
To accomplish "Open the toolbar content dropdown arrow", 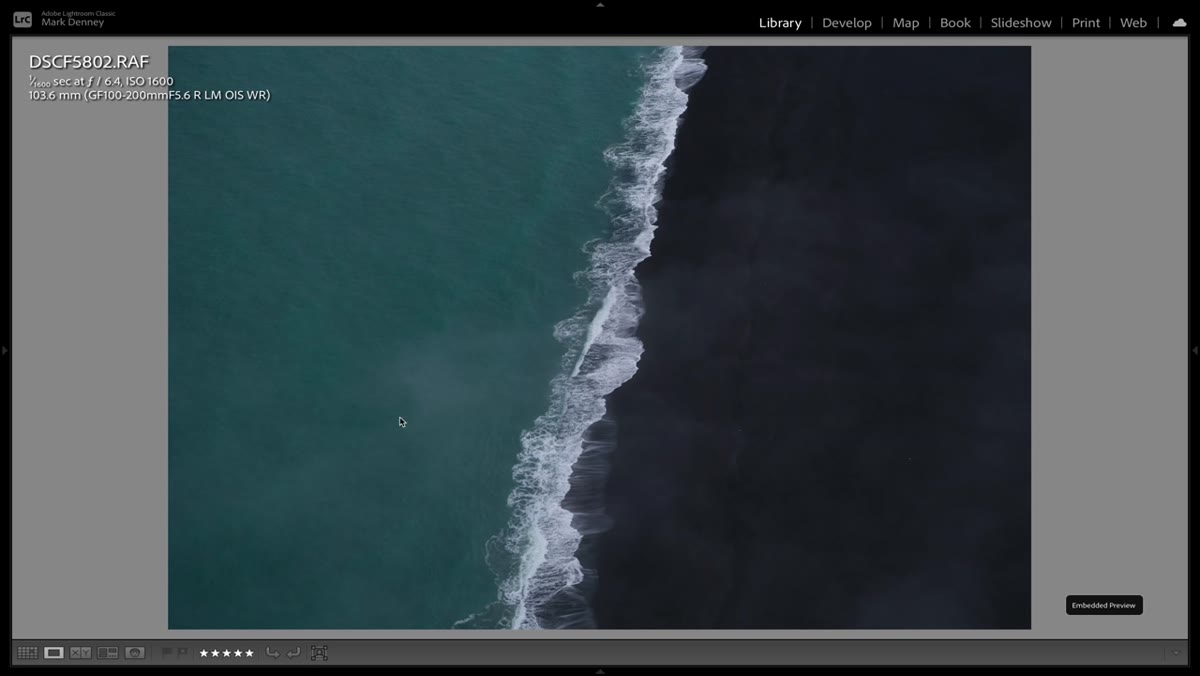I will click(1176, 653).
